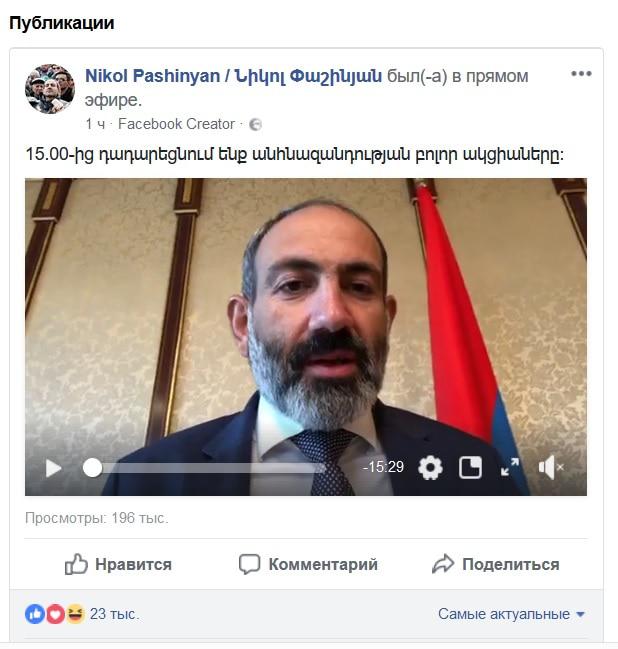
Task: Switch video to picture-in-picture mode
Action: click(470, 468)
